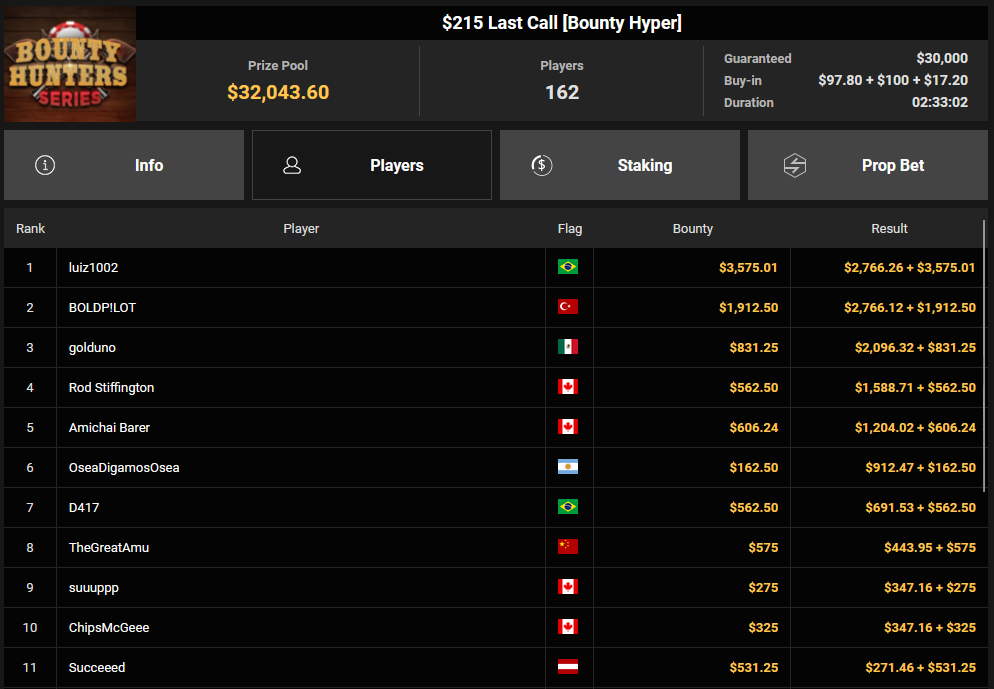The image size is (994, 689).
Task: Click Argentina flag for OseaDigamosOsea
Action: tap(568, 467)
